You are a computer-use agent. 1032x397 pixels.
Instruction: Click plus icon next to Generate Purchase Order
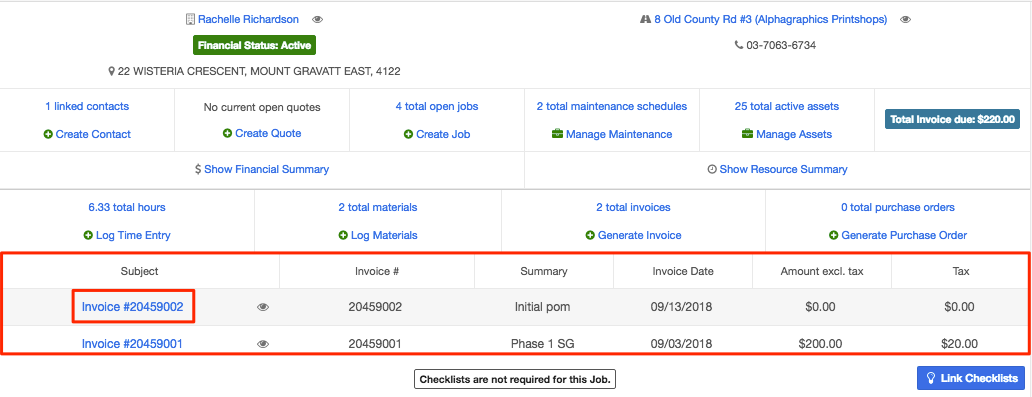(834, 235)
